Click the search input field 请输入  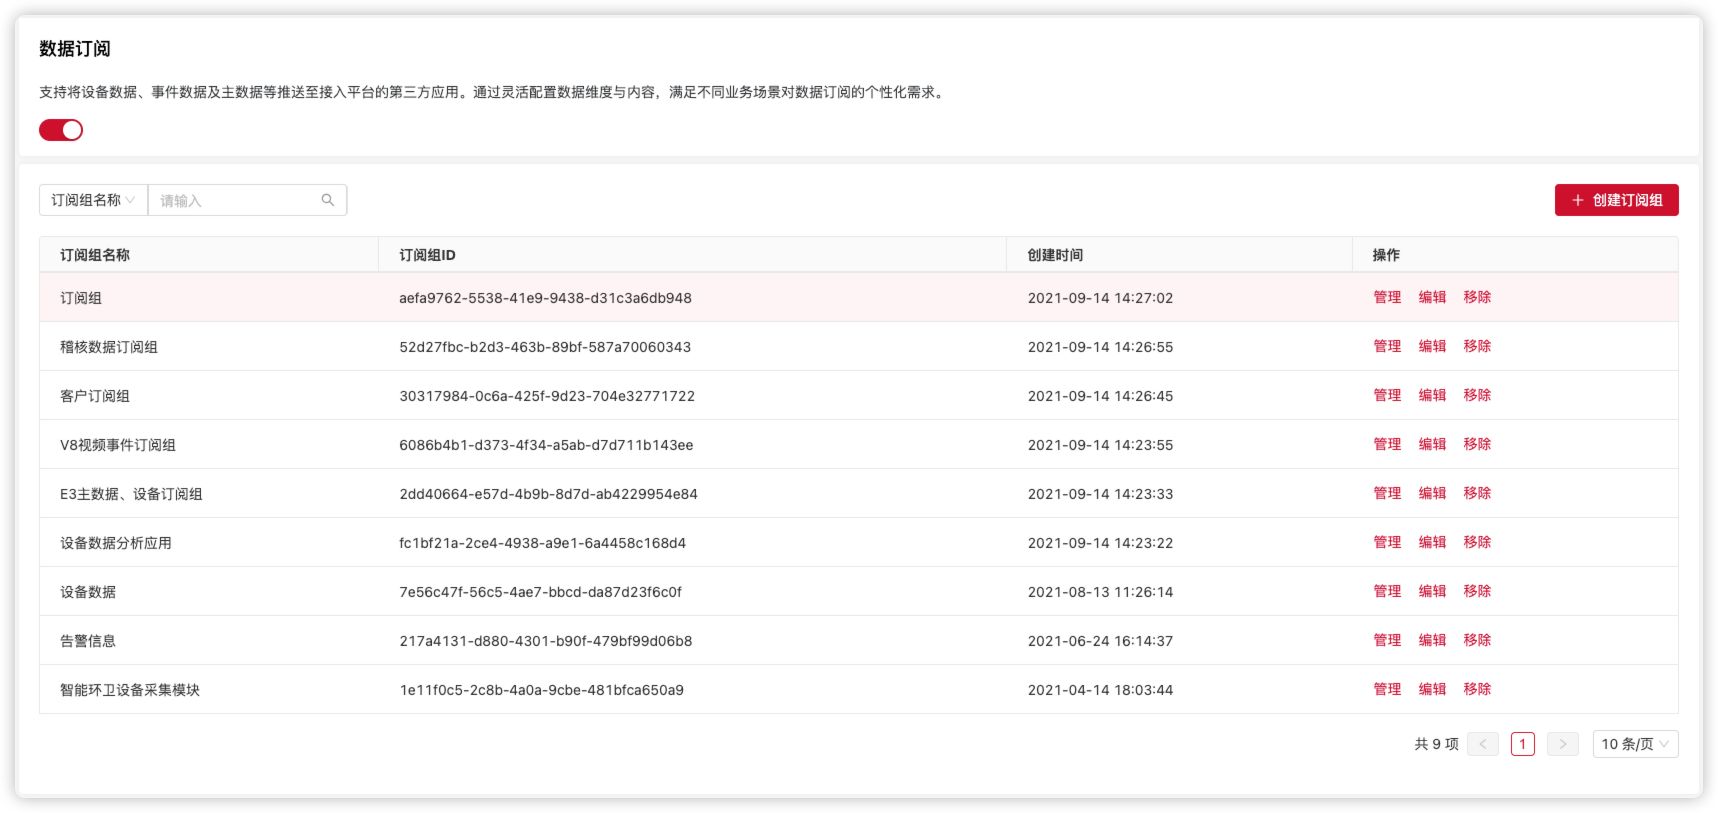236,200
